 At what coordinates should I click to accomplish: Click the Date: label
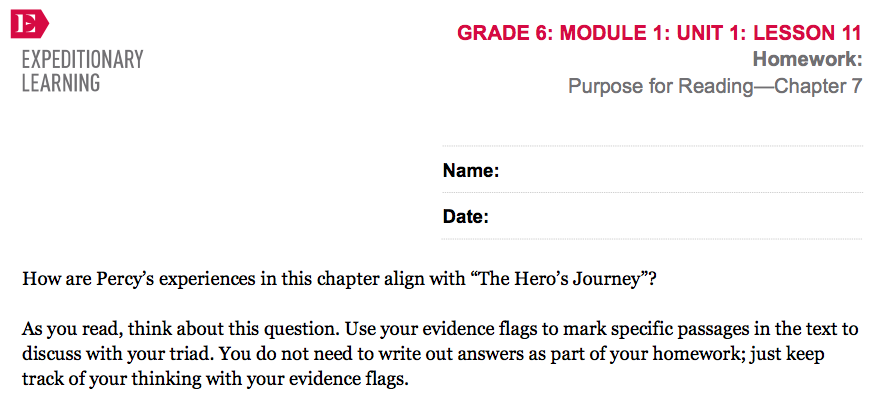pos(466,216)
